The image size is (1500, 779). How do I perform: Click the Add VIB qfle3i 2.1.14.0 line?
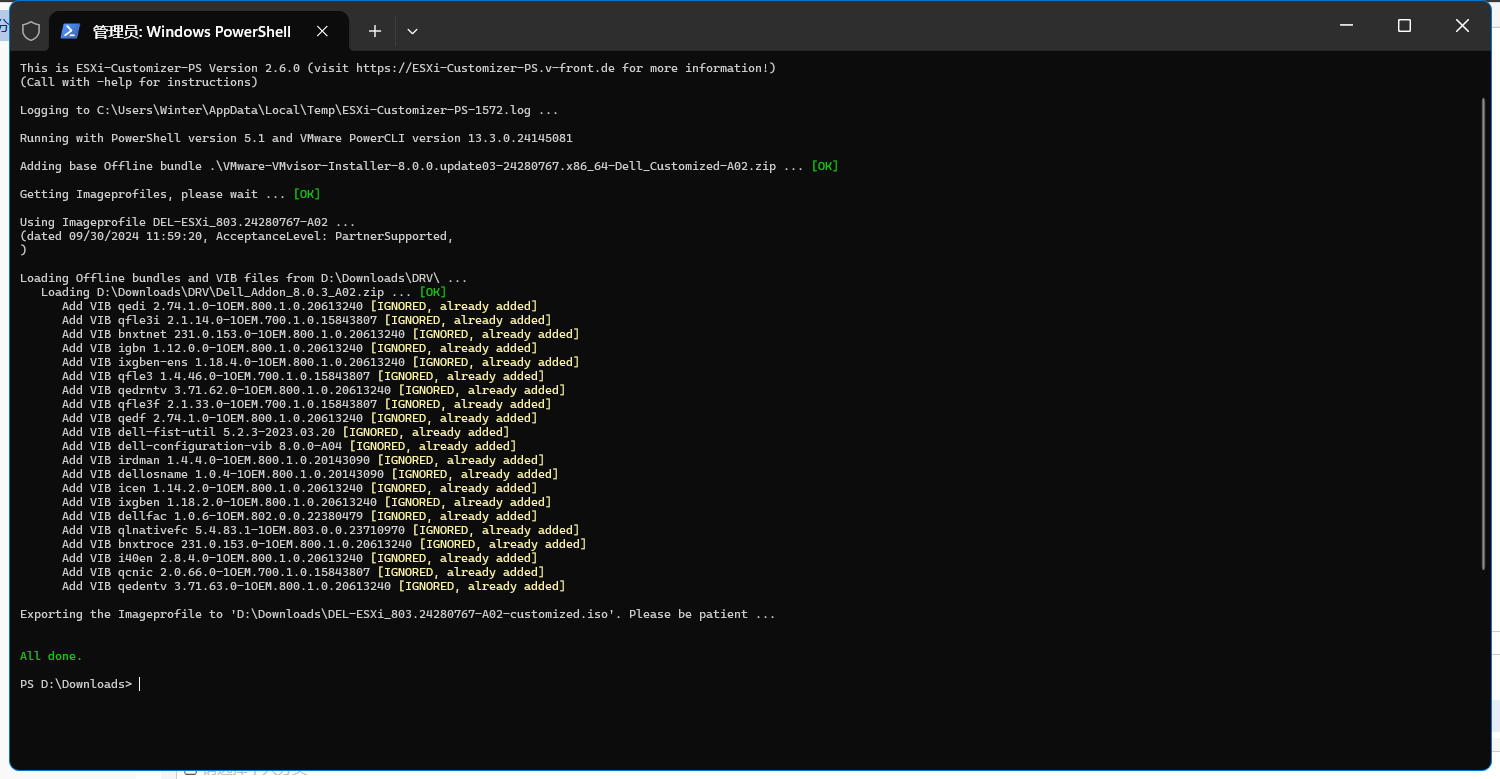306,320
